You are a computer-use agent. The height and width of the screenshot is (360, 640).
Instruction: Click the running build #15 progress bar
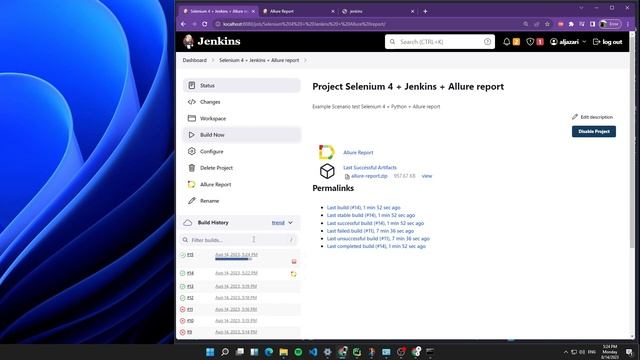tap(233, 259)
